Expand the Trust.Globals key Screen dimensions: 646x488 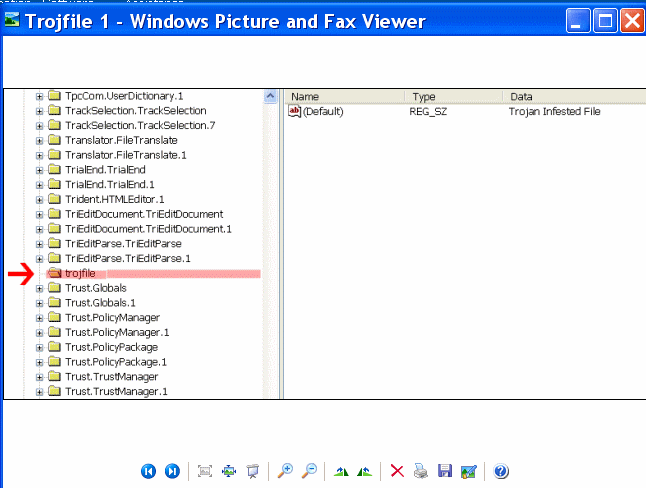[x=39, y=289]
